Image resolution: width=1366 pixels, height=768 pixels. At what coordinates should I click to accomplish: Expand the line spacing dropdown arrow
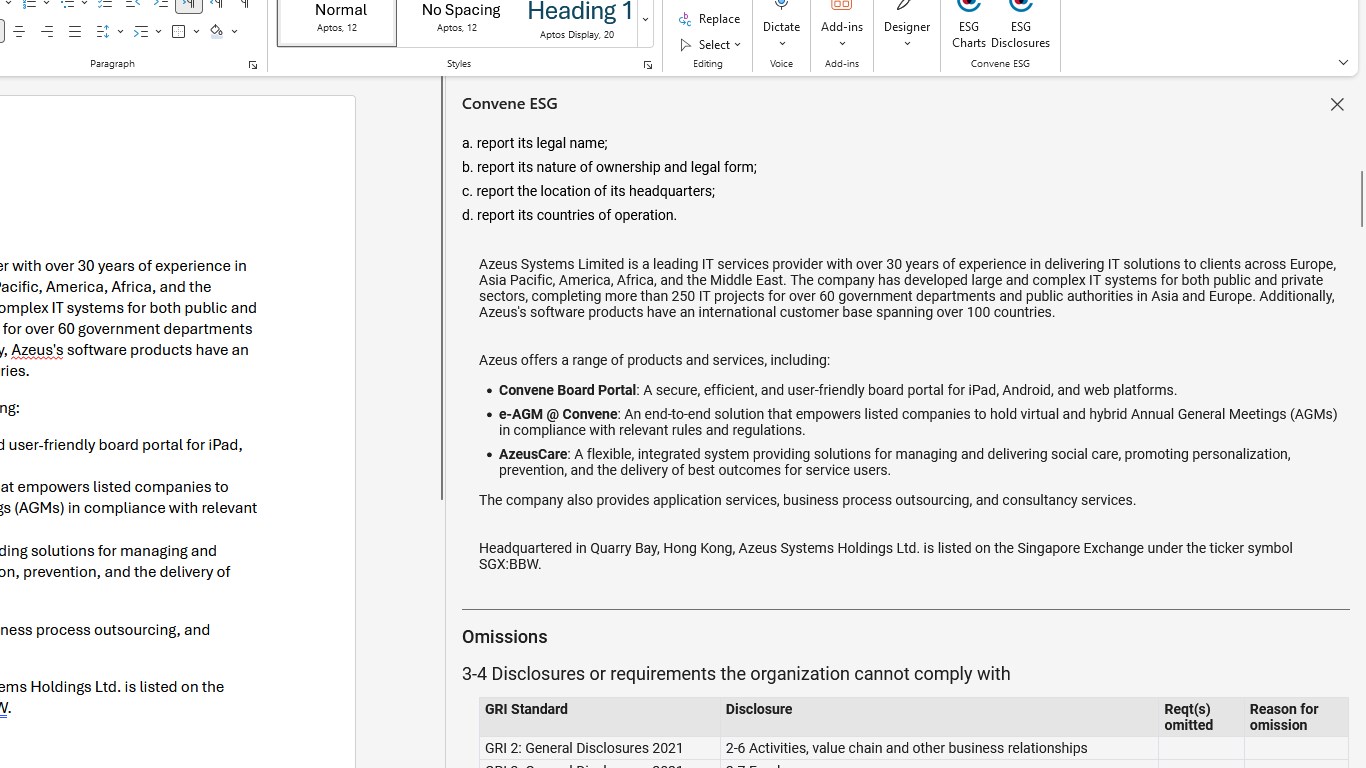(x=120, y=32)
